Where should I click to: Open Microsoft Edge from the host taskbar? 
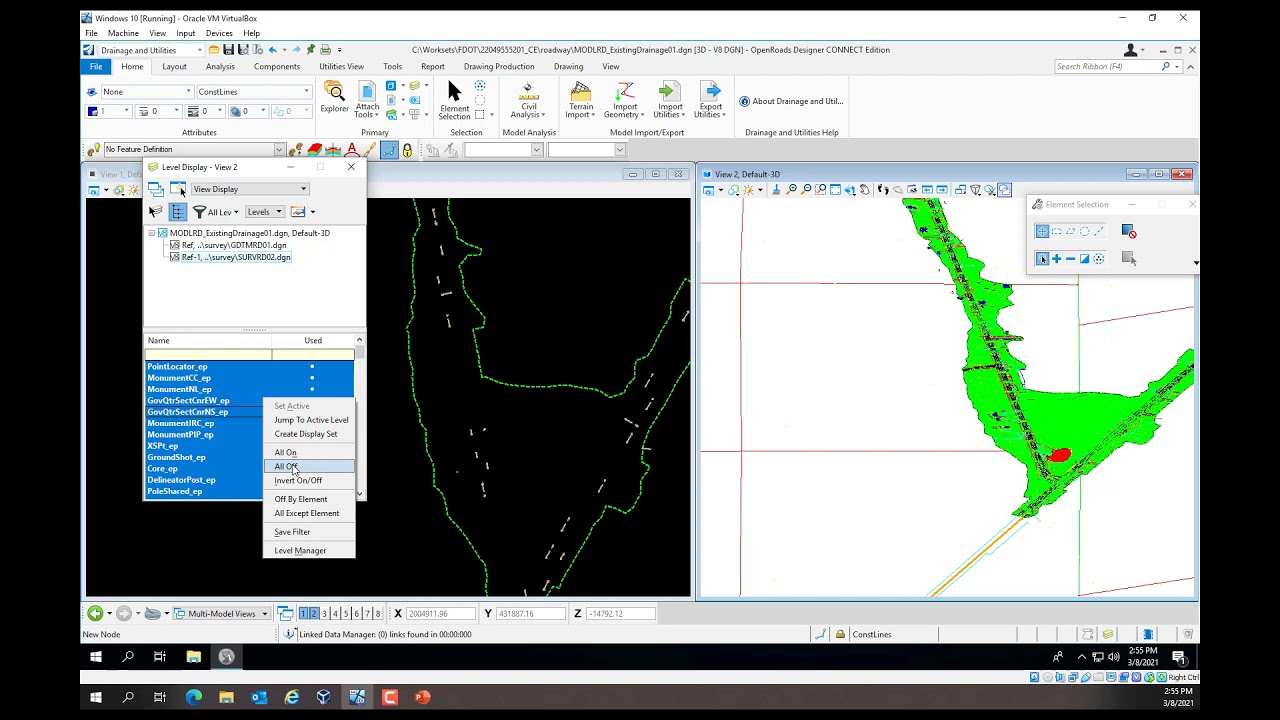(x=194, y=697)
